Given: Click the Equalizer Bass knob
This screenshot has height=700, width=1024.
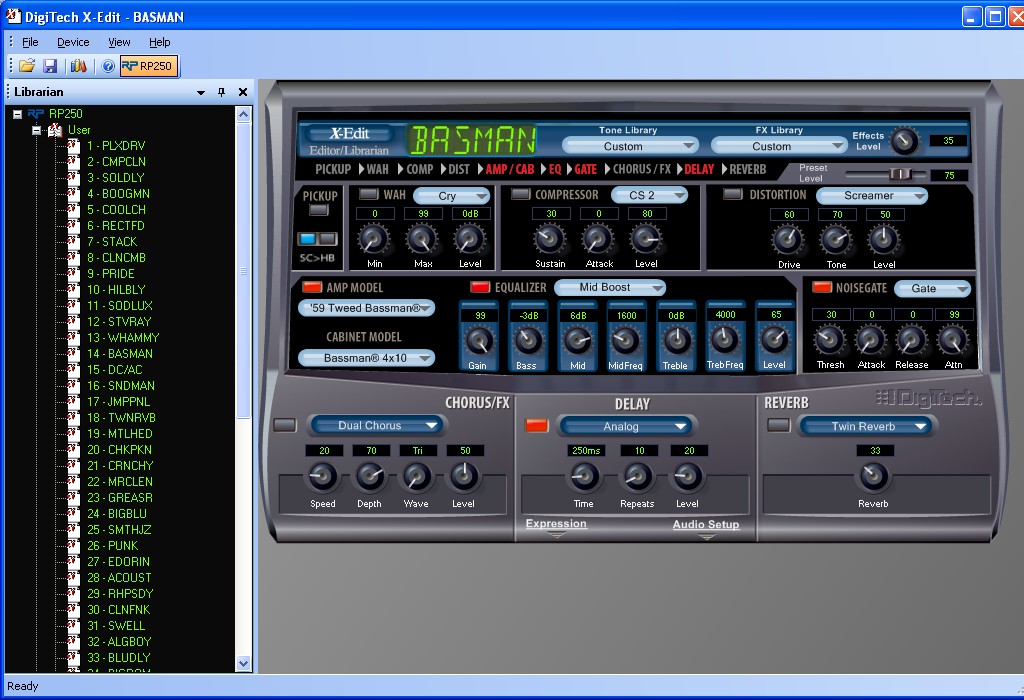Looking at the screenshot, I should coord(528,341).
